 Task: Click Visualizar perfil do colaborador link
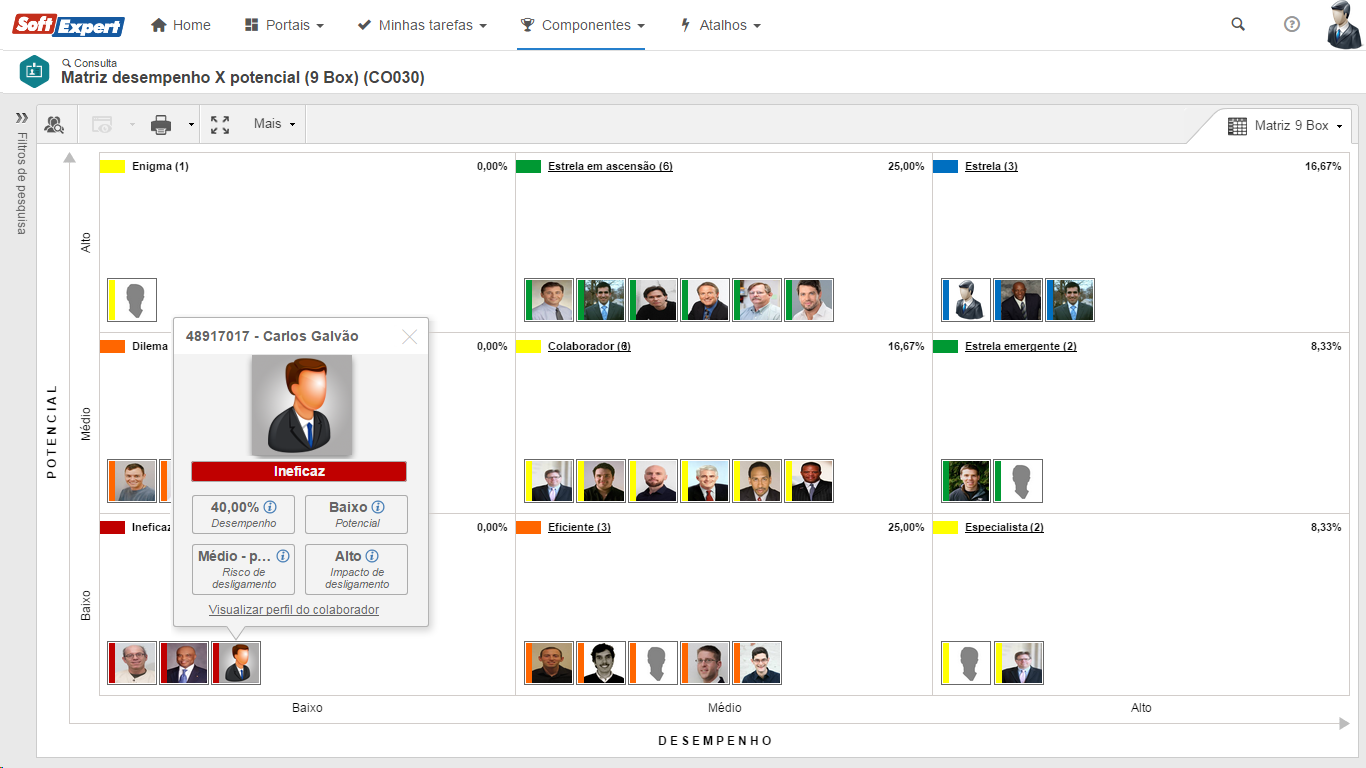coord(294,610)
